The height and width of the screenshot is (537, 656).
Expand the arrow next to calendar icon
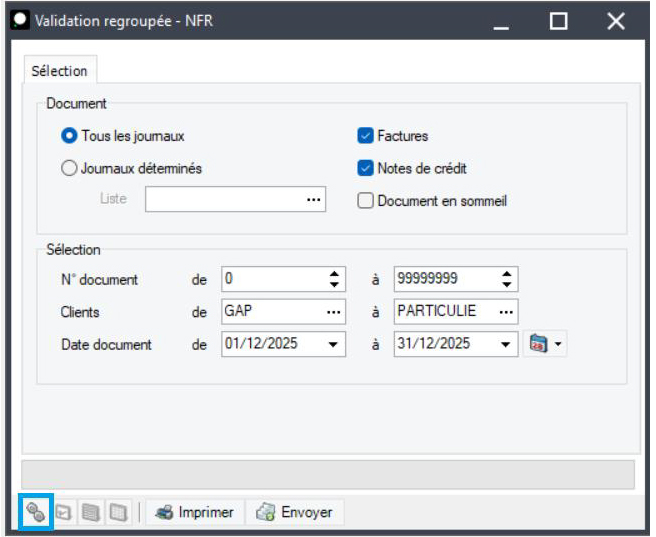pos(558,344)
